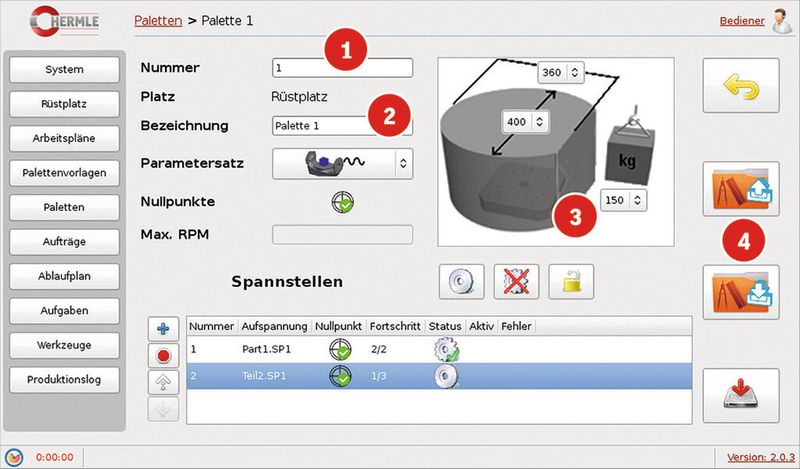Click the 2/2 progress value
The height and width of the screenshot is (469, 800).
[379, 350]
